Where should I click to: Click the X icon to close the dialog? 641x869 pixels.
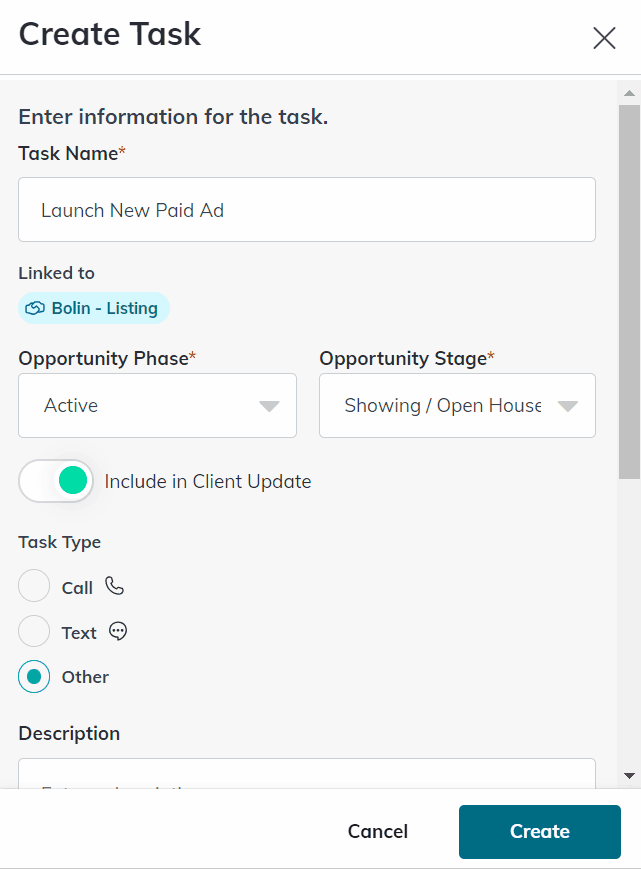click(604, 38)
